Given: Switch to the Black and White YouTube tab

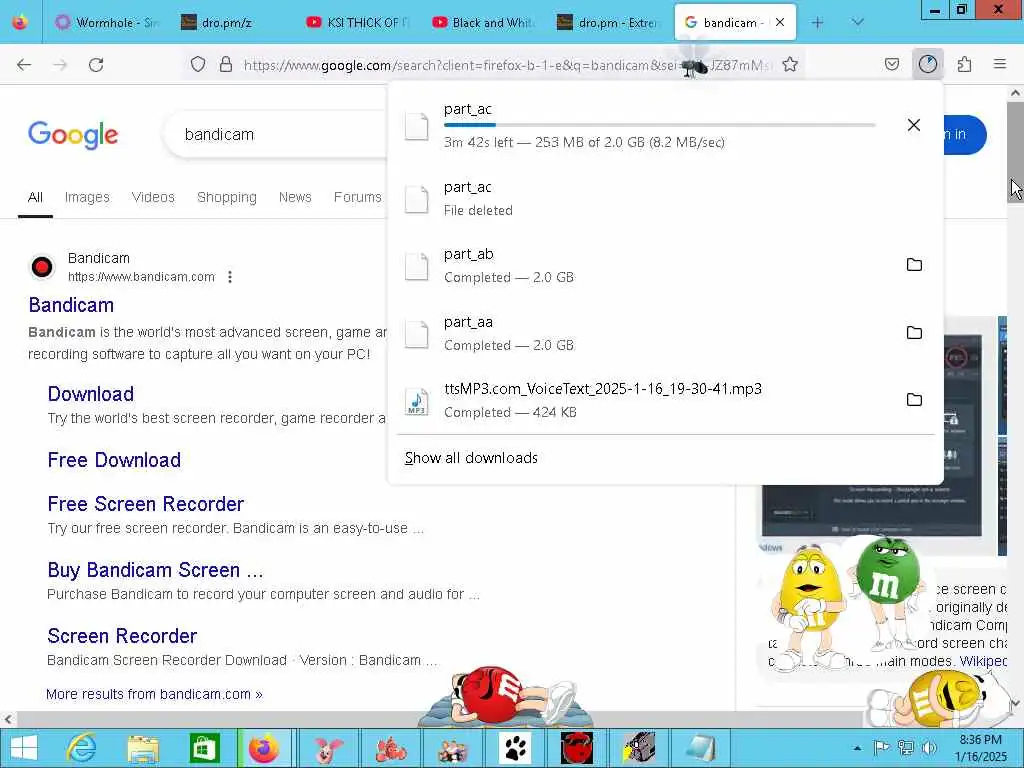Looking at the screenshot, I should coord(485,22).
